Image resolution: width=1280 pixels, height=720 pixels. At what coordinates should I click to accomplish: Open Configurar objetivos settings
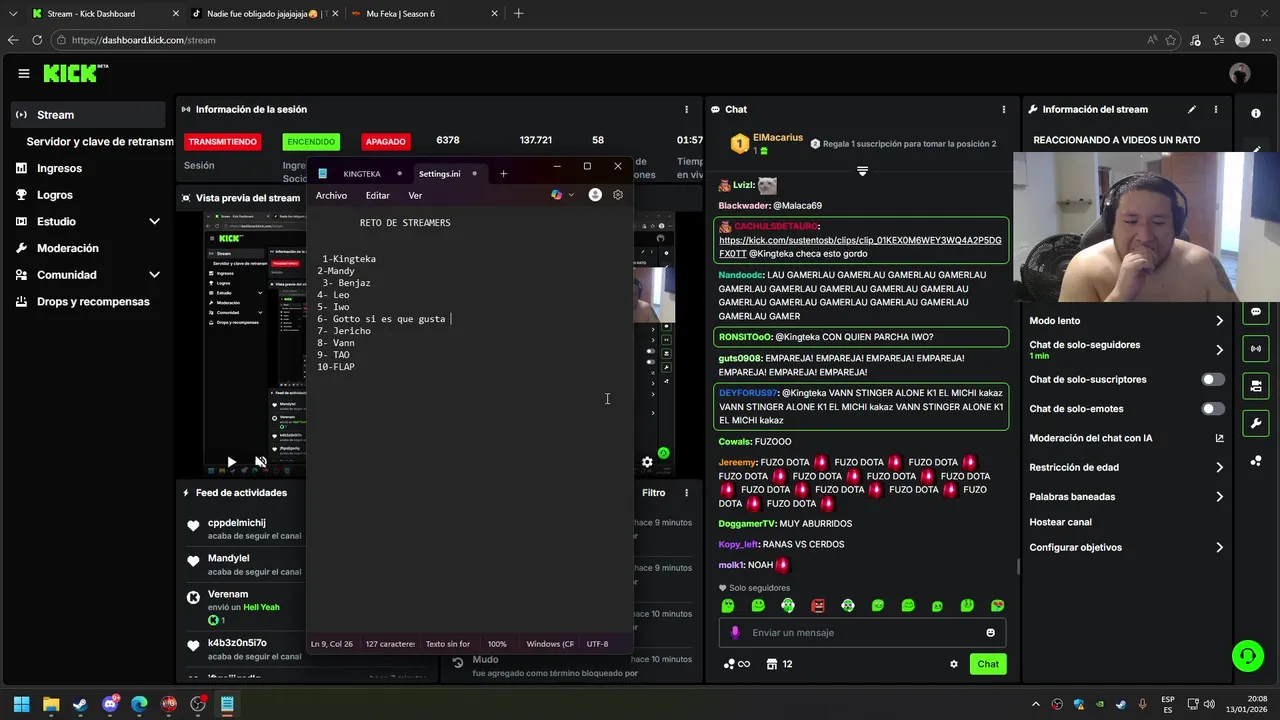(1127, 548)
